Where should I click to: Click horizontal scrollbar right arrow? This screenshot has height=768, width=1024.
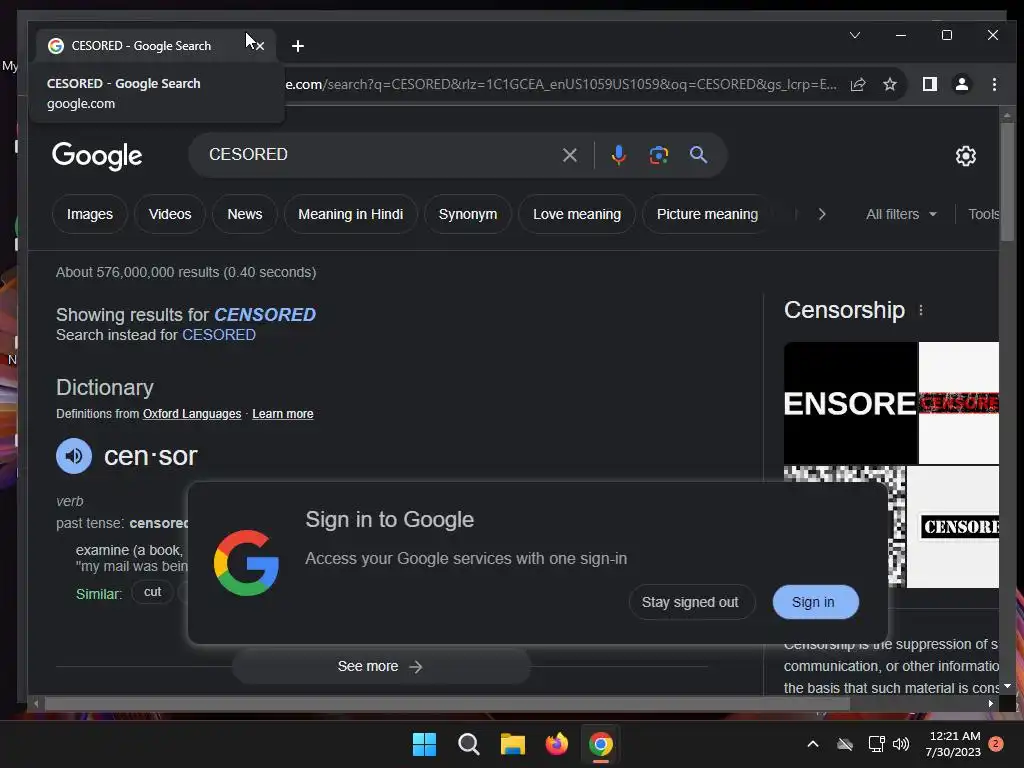(991, 703)
